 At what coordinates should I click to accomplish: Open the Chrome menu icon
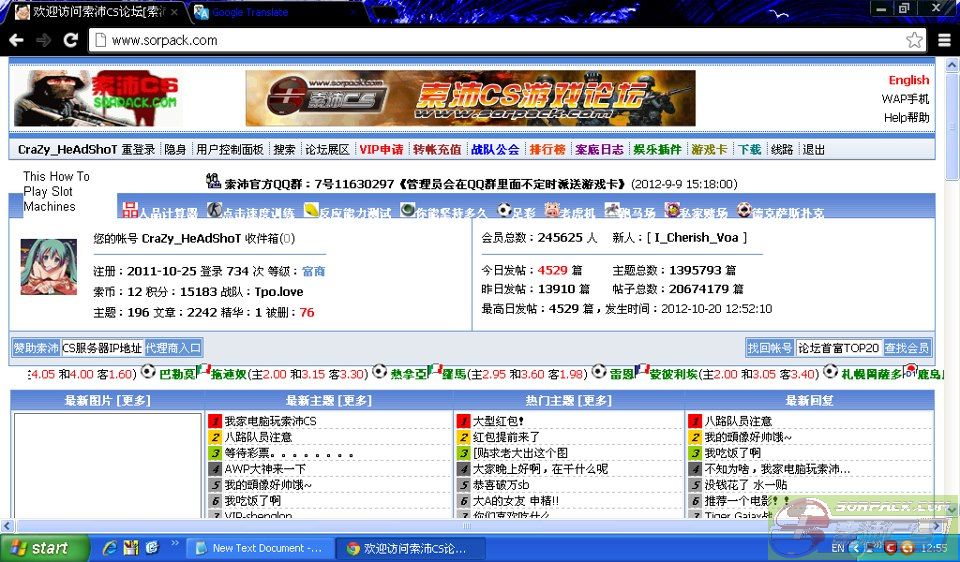coord(945,40)
